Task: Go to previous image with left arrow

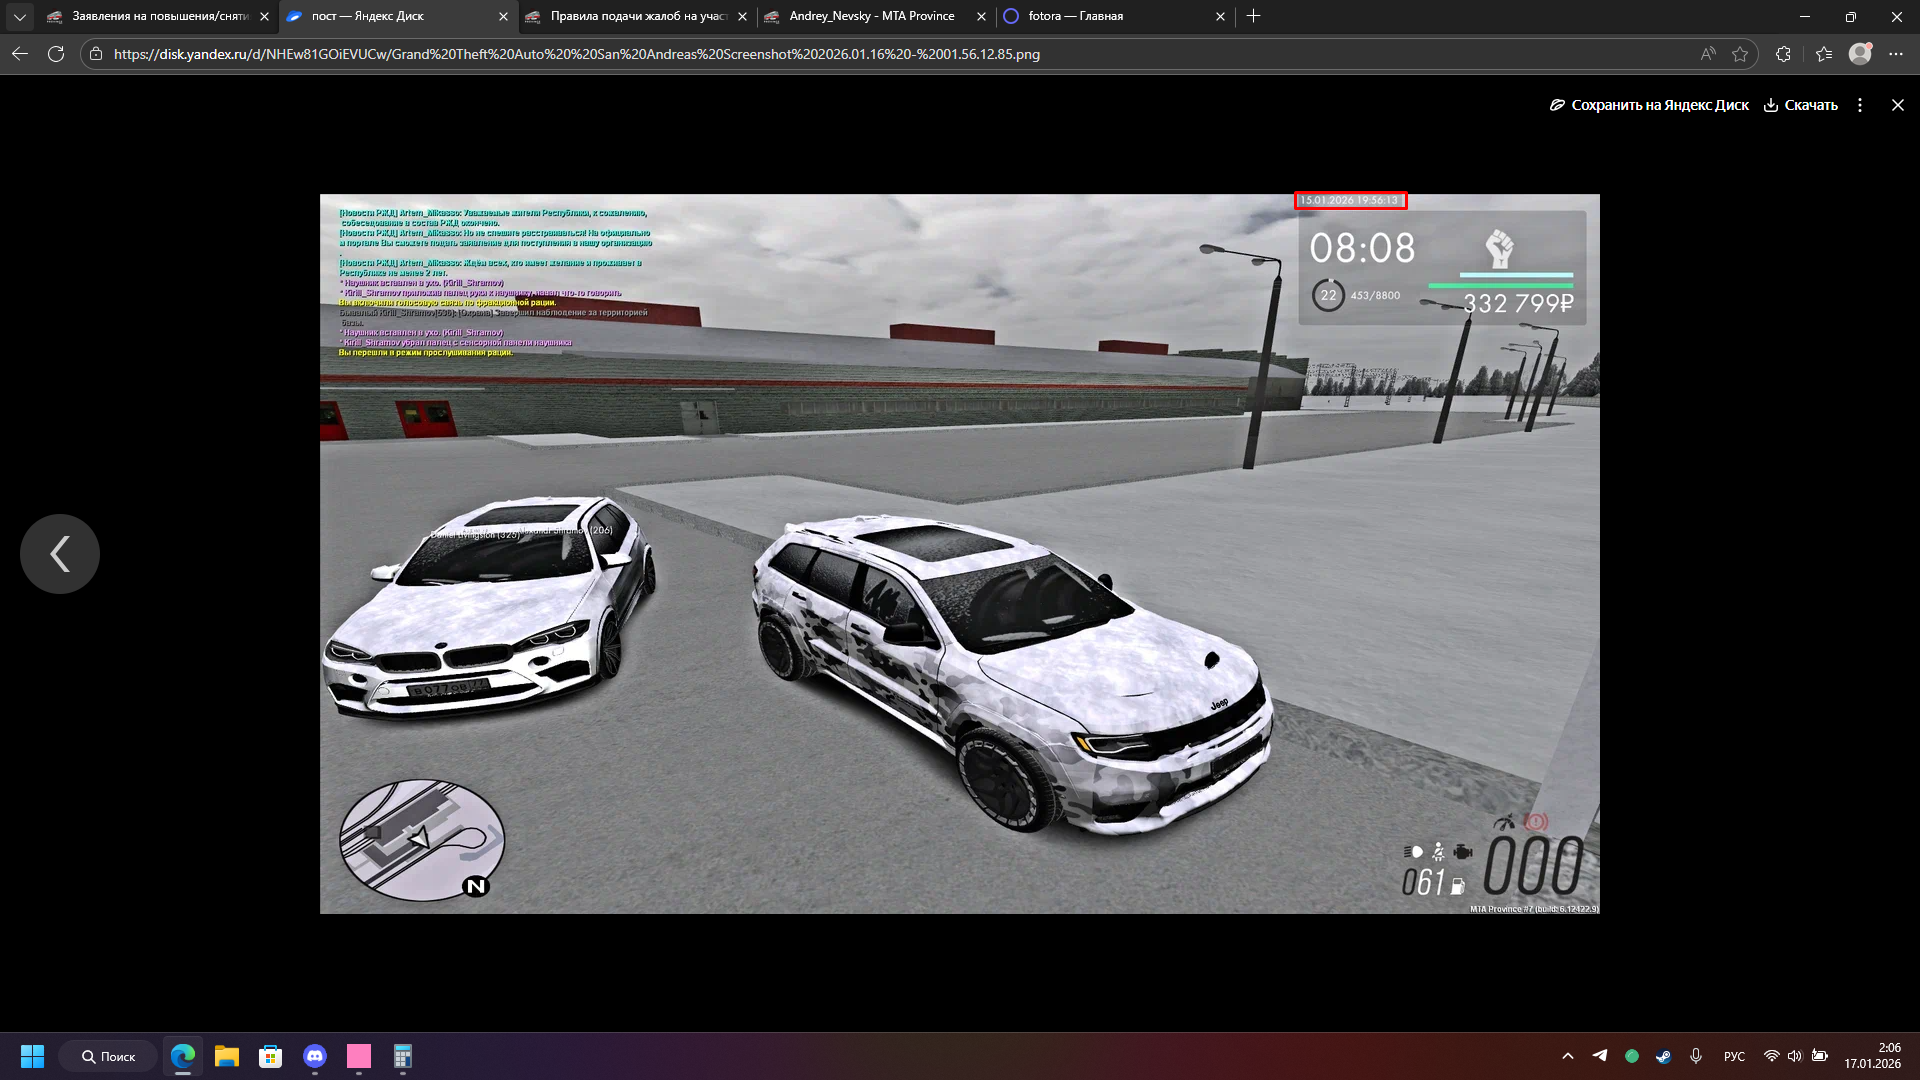Action: point(60,554)
